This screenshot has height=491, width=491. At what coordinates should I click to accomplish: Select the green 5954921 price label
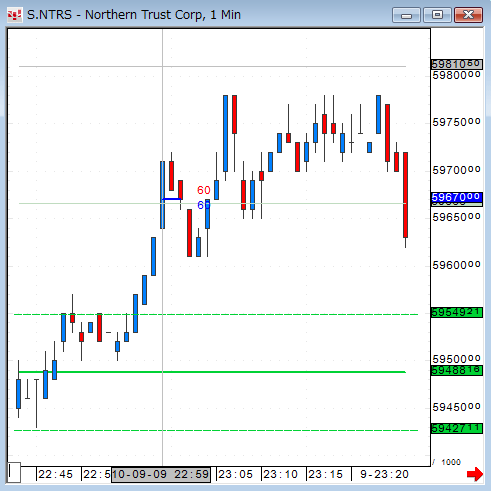coord(457,312)
